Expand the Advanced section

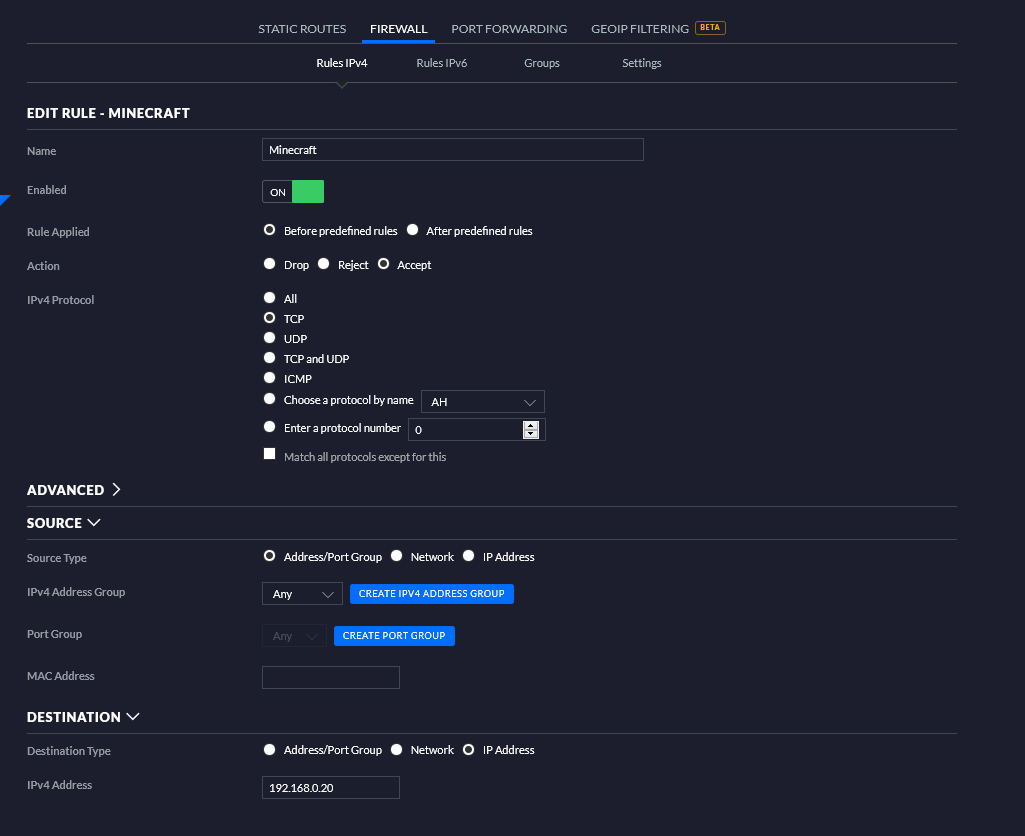[74, 490]
